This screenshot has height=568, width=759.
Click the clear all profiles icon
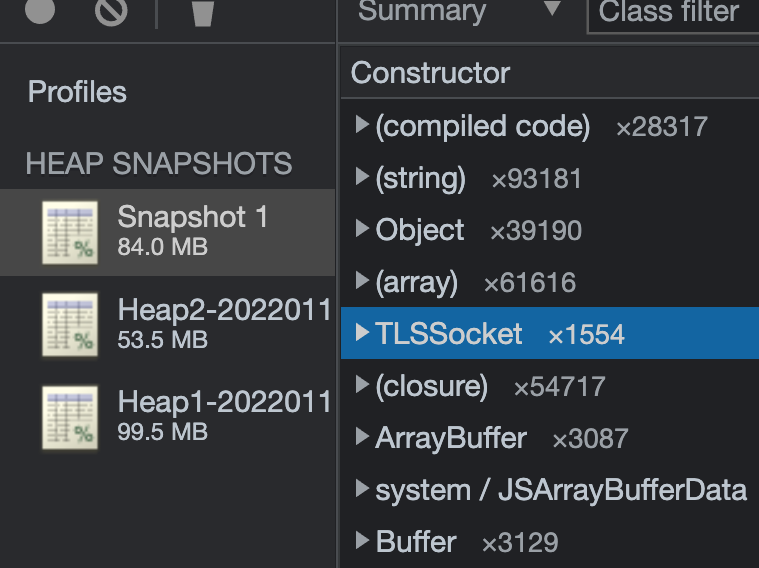[111, 11]
